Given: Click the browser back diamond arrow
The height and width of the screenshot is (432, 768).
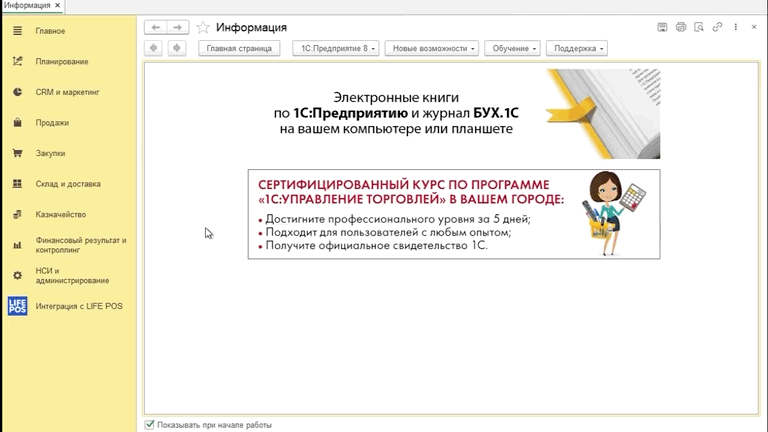Looking at the screenshot, I should coord(153,48).
